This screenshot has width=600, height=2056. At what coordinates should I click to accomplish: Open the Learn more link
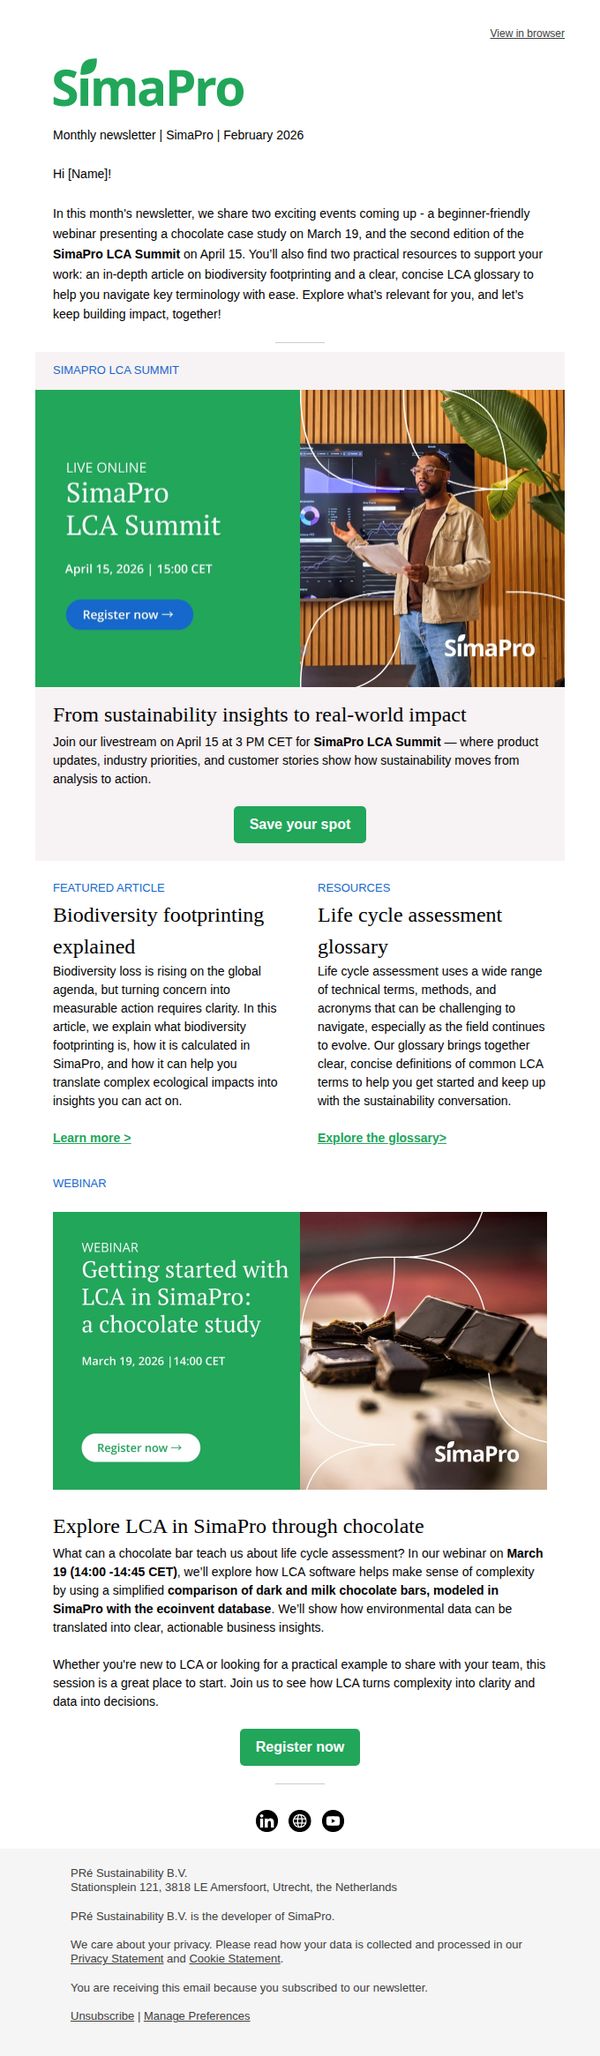[x=92, y=1137]
